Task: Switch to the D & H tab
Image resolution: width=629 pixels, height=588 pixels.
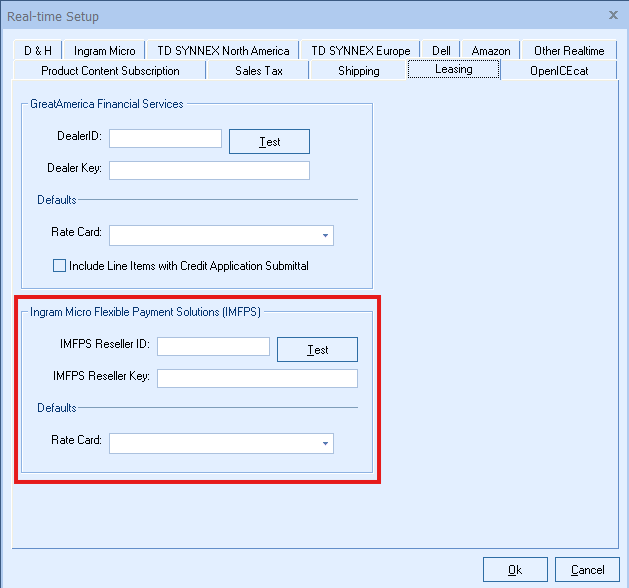Action: (38, 51)
